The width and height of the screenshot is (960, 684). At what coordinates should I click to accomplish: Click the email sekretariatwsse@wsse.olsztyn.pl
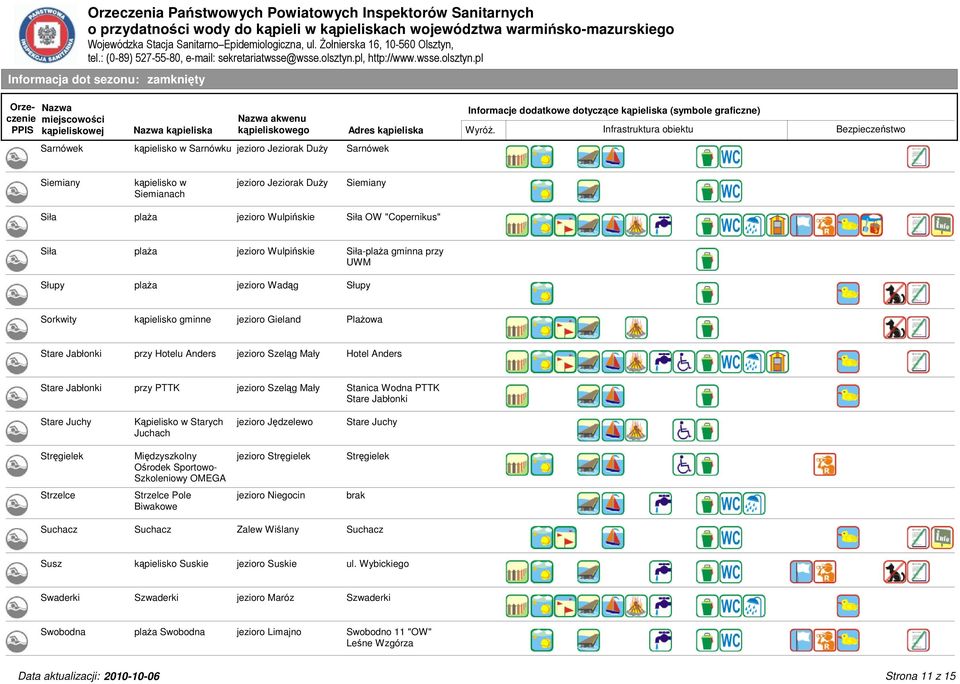pyautogui.click(x=291, y=59)
